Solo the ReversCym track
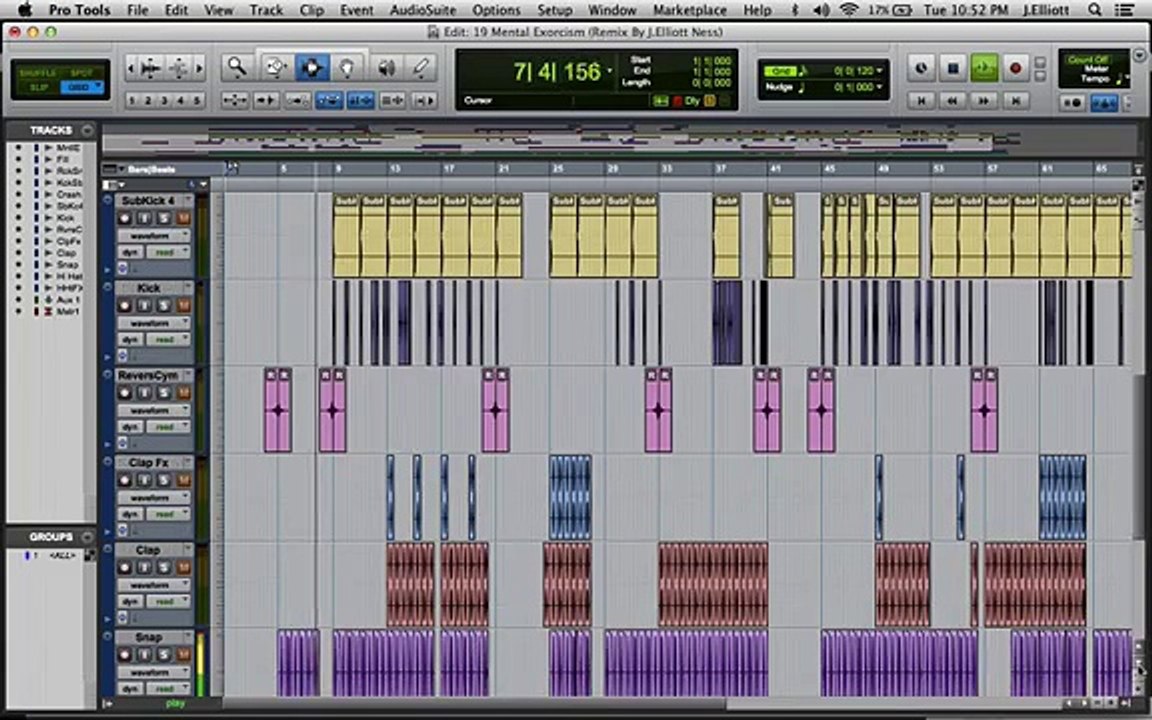Screen dimensions: 1152x720 [163, 393]
